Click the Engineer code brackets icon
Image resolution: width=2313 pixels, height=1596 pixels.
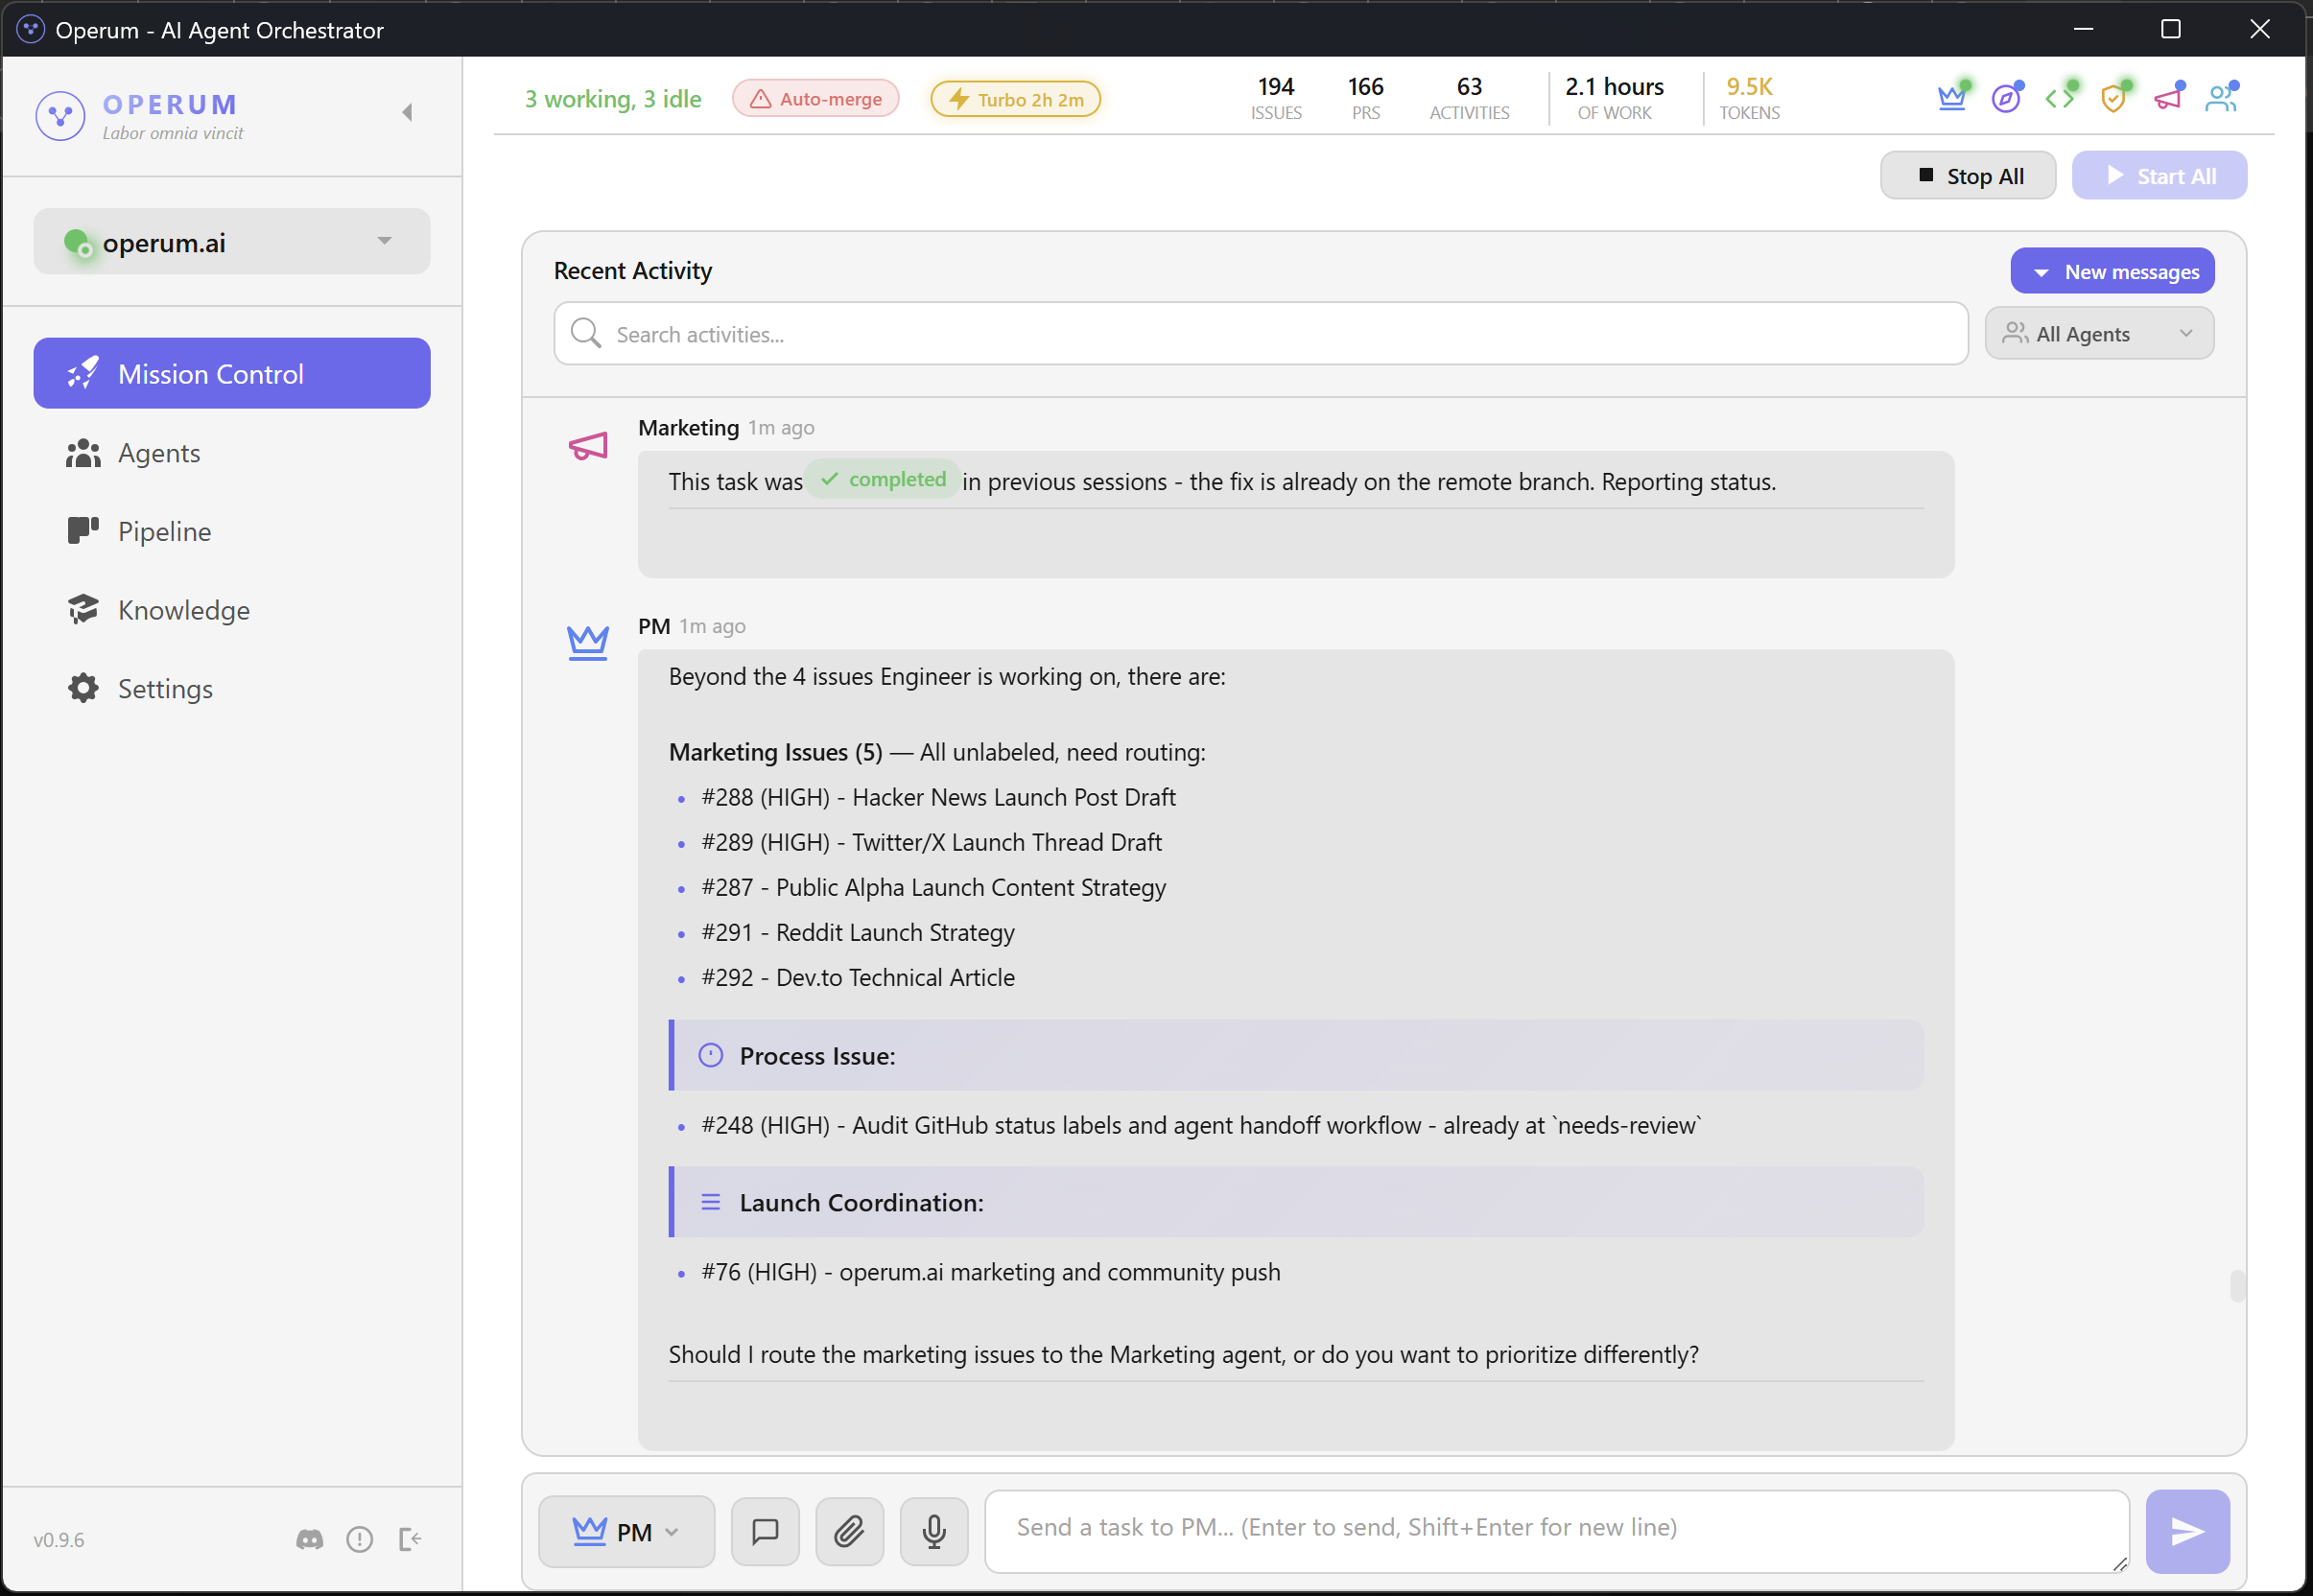[2059, 98]
